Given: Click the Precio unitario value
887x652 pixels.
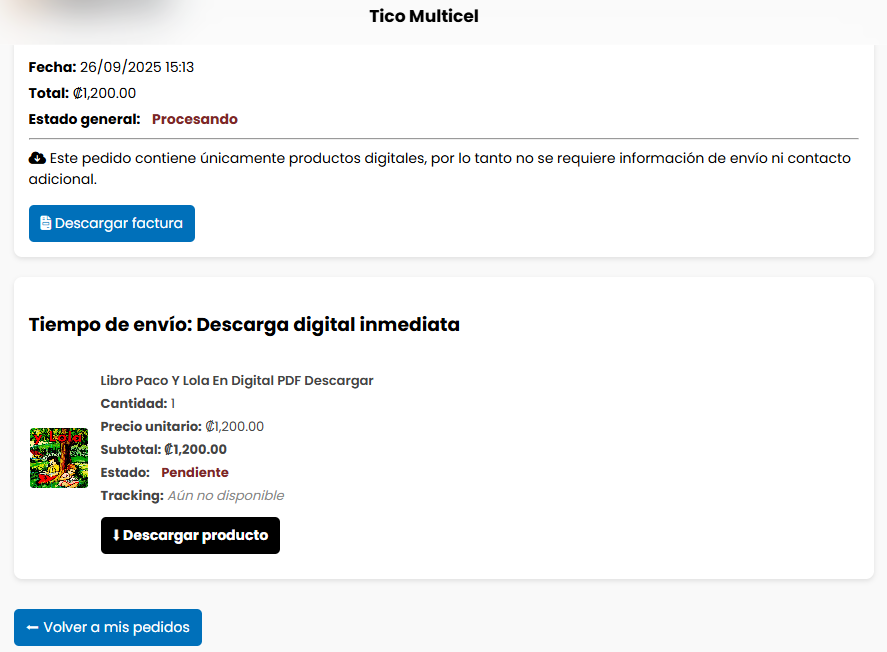Looking at the screenshot, I should (234, 426).
